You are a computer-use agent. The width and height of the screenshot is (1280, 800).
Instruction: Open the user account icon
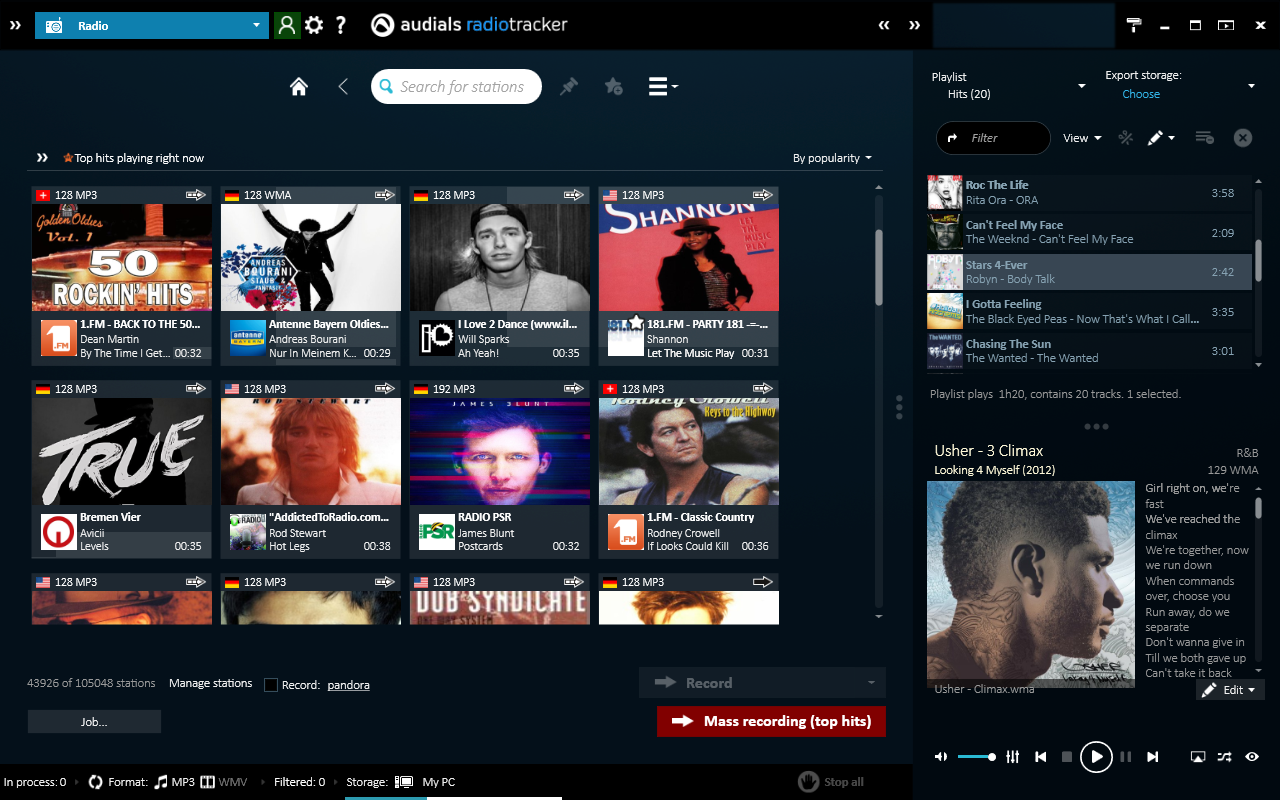[287, 25]
